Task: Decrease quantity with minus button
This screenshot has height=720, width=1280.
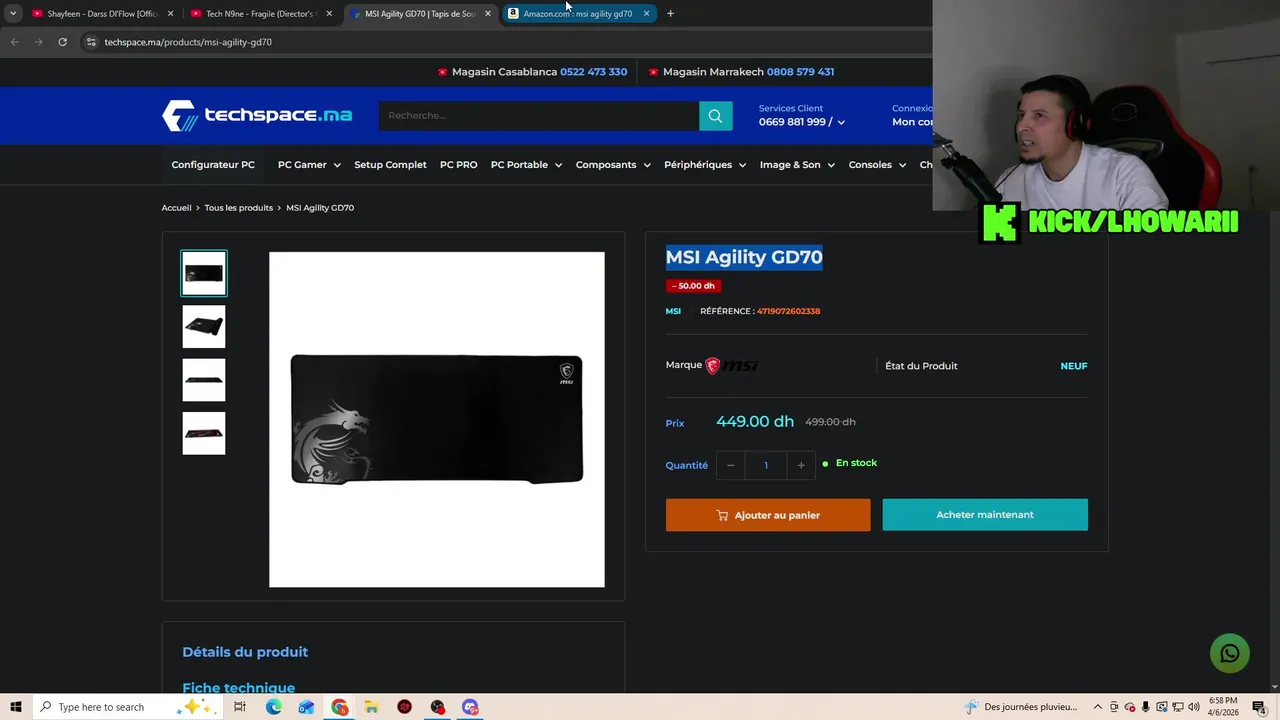Action: [x=730, y=465]
